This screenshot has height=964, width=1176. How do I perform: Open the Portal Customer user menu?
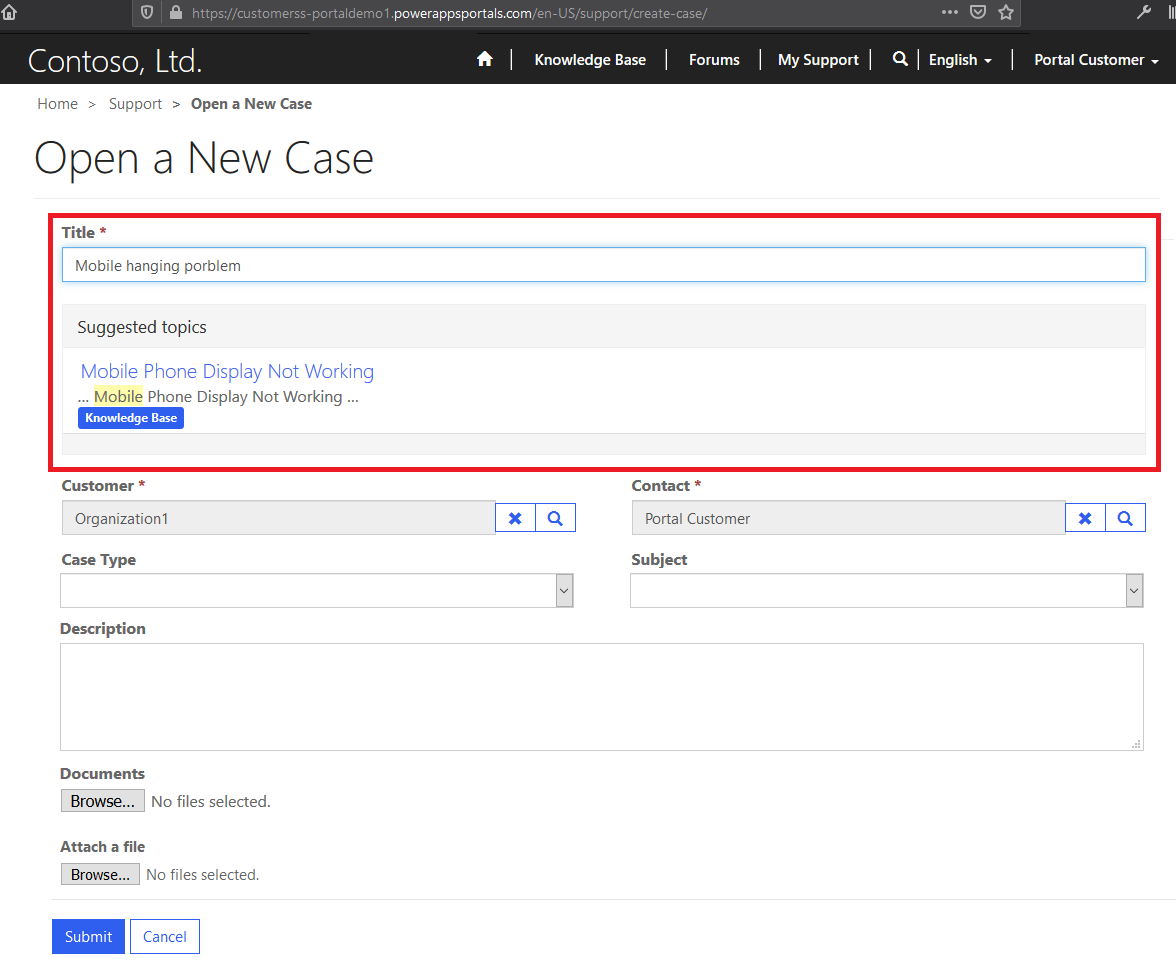[1096, 60]
